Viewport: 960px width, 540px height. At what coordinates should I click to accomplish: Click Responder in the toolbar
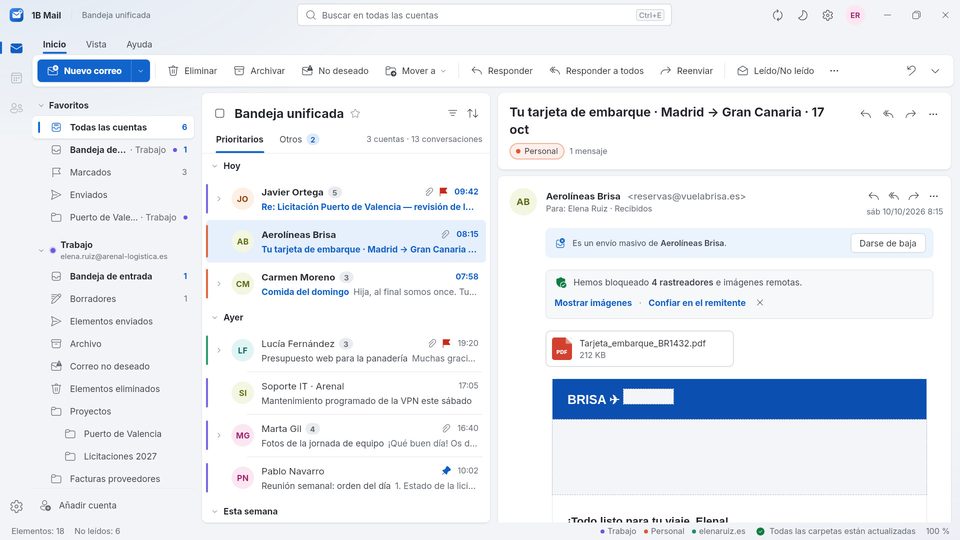[x=502, y=71]
